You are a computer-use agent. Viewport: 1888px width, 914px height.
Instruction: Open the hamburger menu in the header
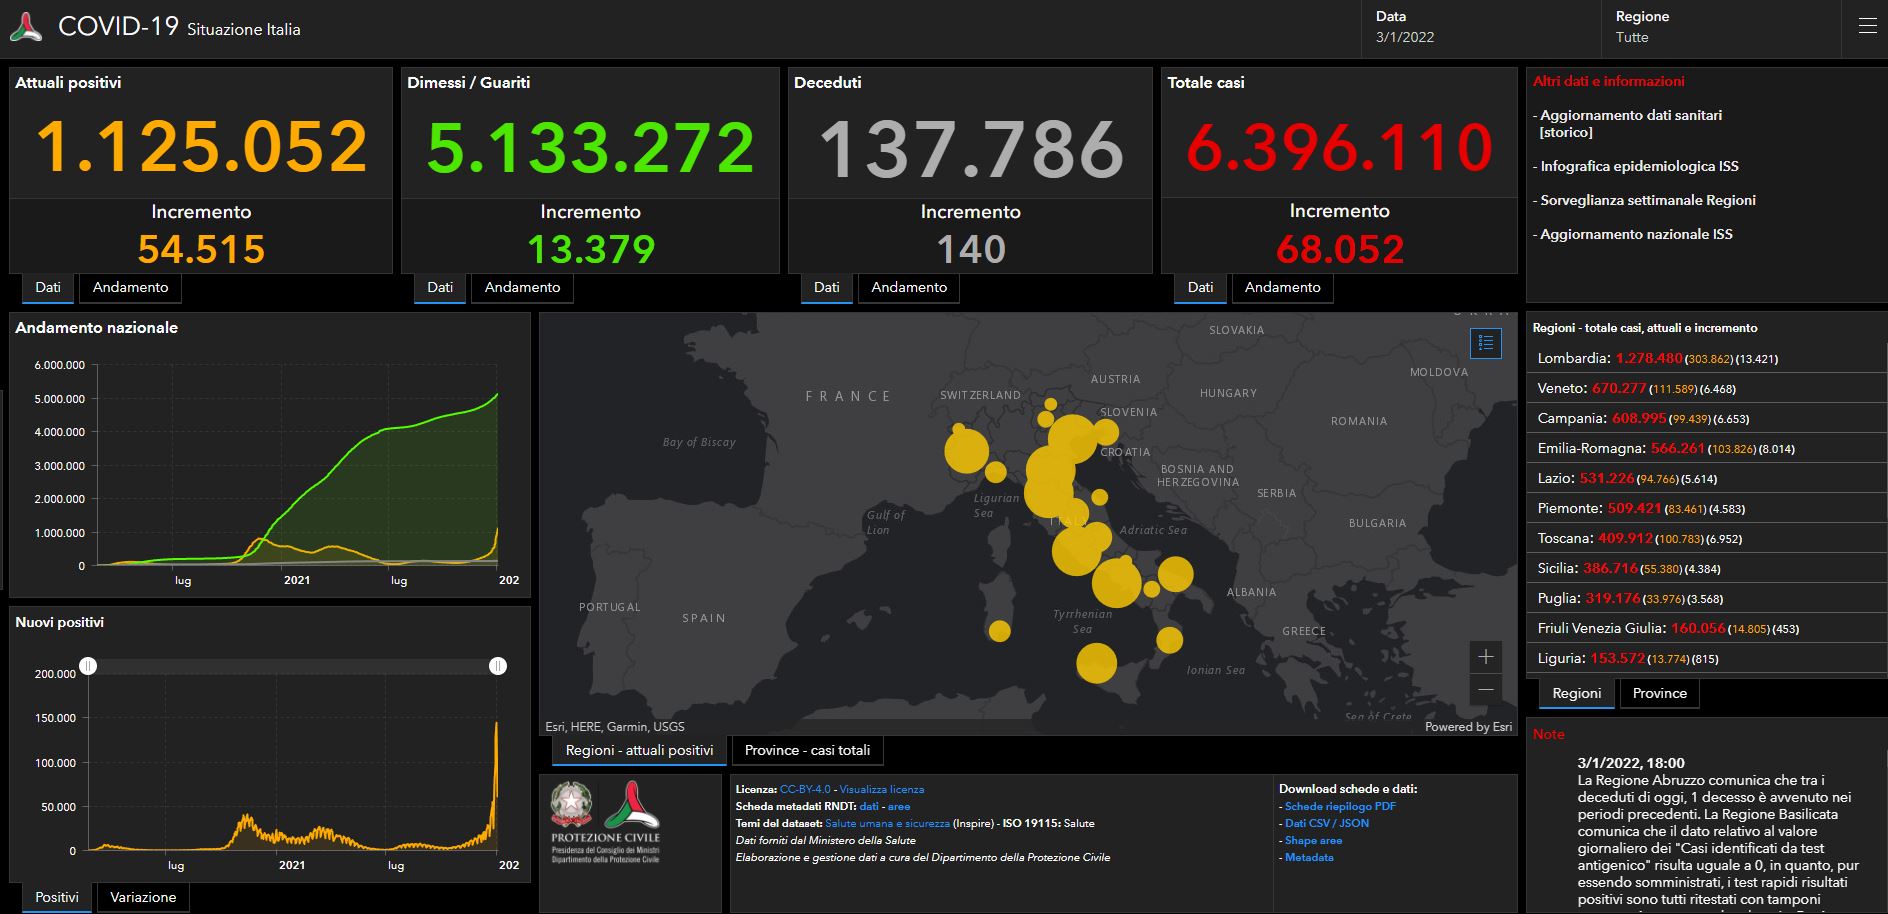pos(1867,28)
